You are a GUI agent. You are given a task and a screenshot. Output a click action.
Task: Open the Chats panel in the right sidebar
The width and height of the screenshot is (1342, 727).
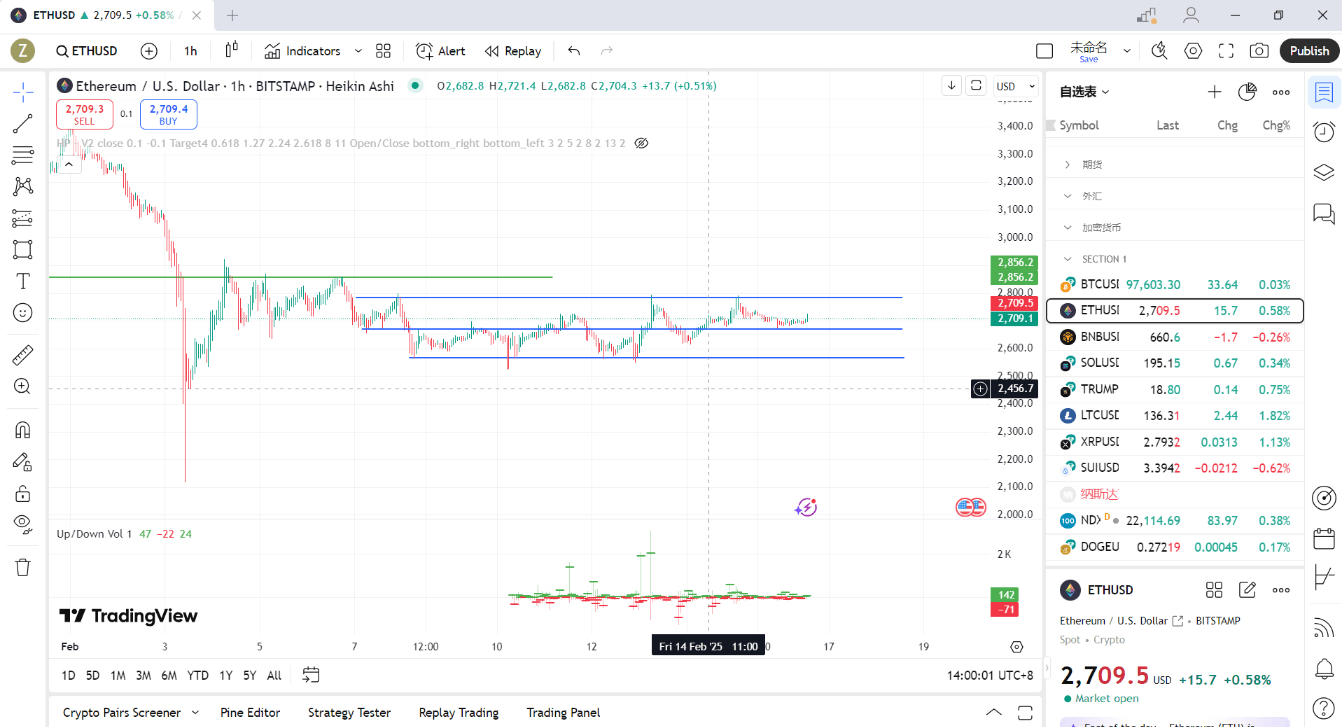(x=1324, y=212)
